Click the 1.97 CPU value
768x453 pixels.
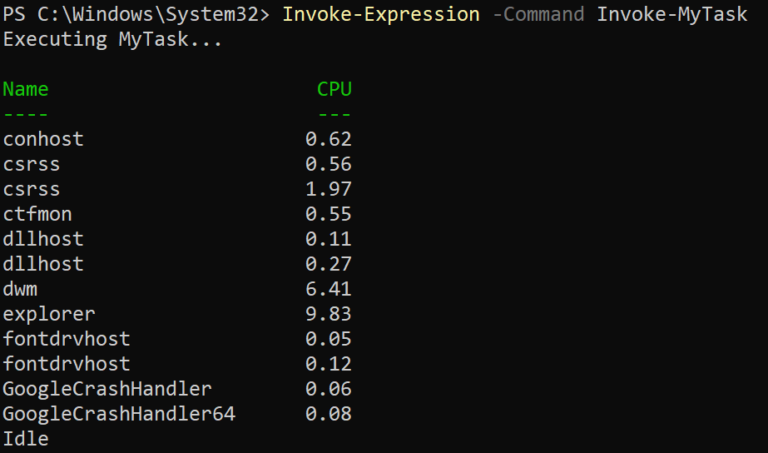(x=328, y=190)
